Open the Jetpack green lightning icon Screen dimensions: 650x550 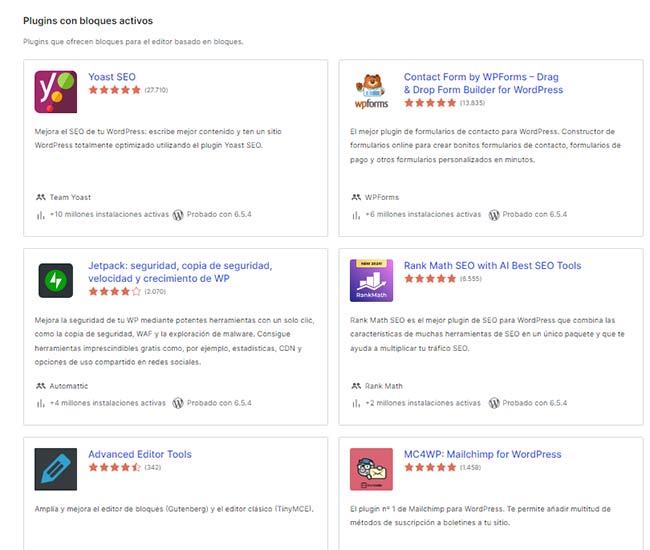coord(56,280)
